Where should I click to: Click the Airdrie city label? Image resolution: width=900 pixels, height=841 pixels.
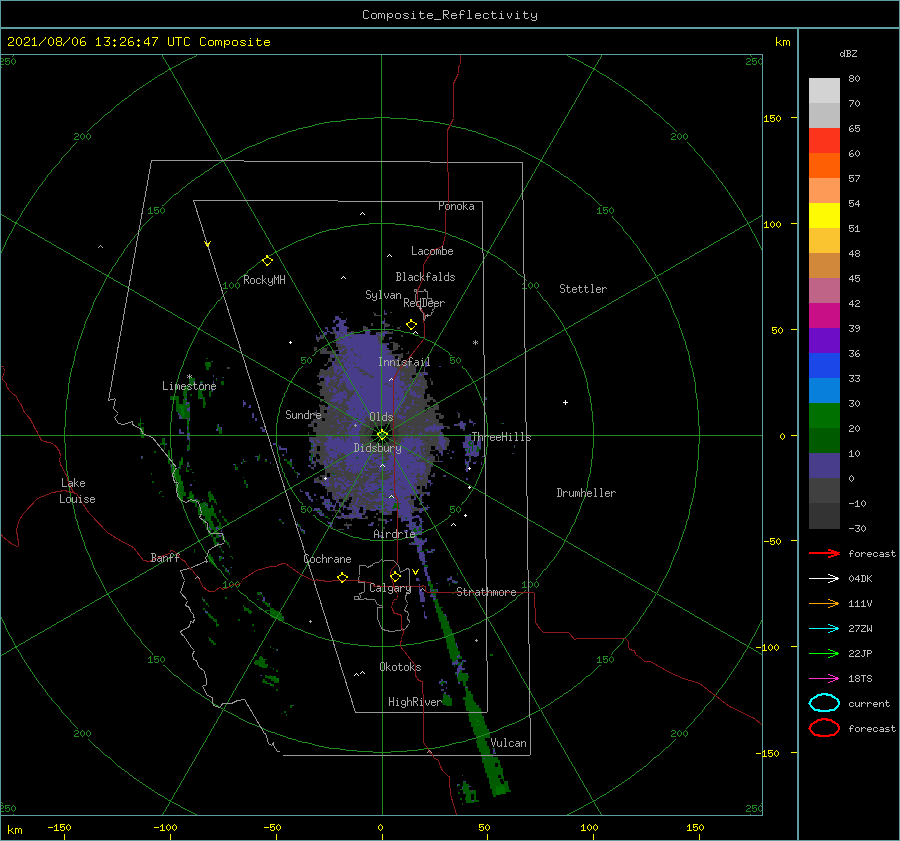tap(394, 534)
